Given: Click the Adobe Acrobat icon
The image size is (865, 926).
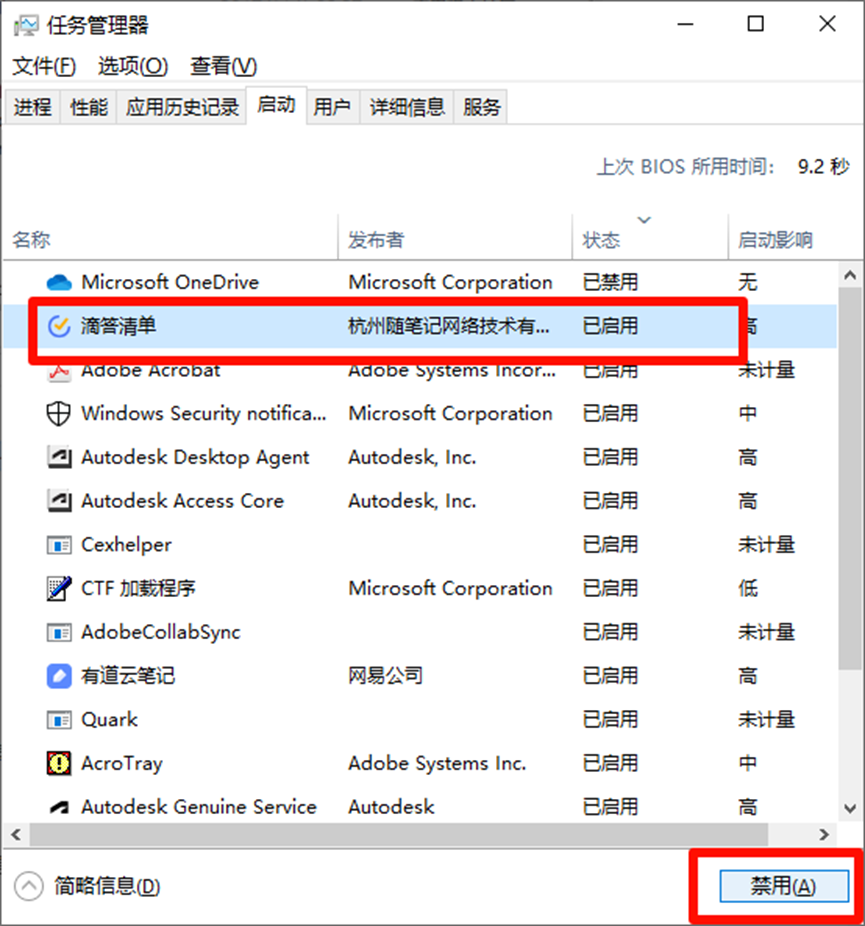Looking at the screenshot, I should point(59,369).
